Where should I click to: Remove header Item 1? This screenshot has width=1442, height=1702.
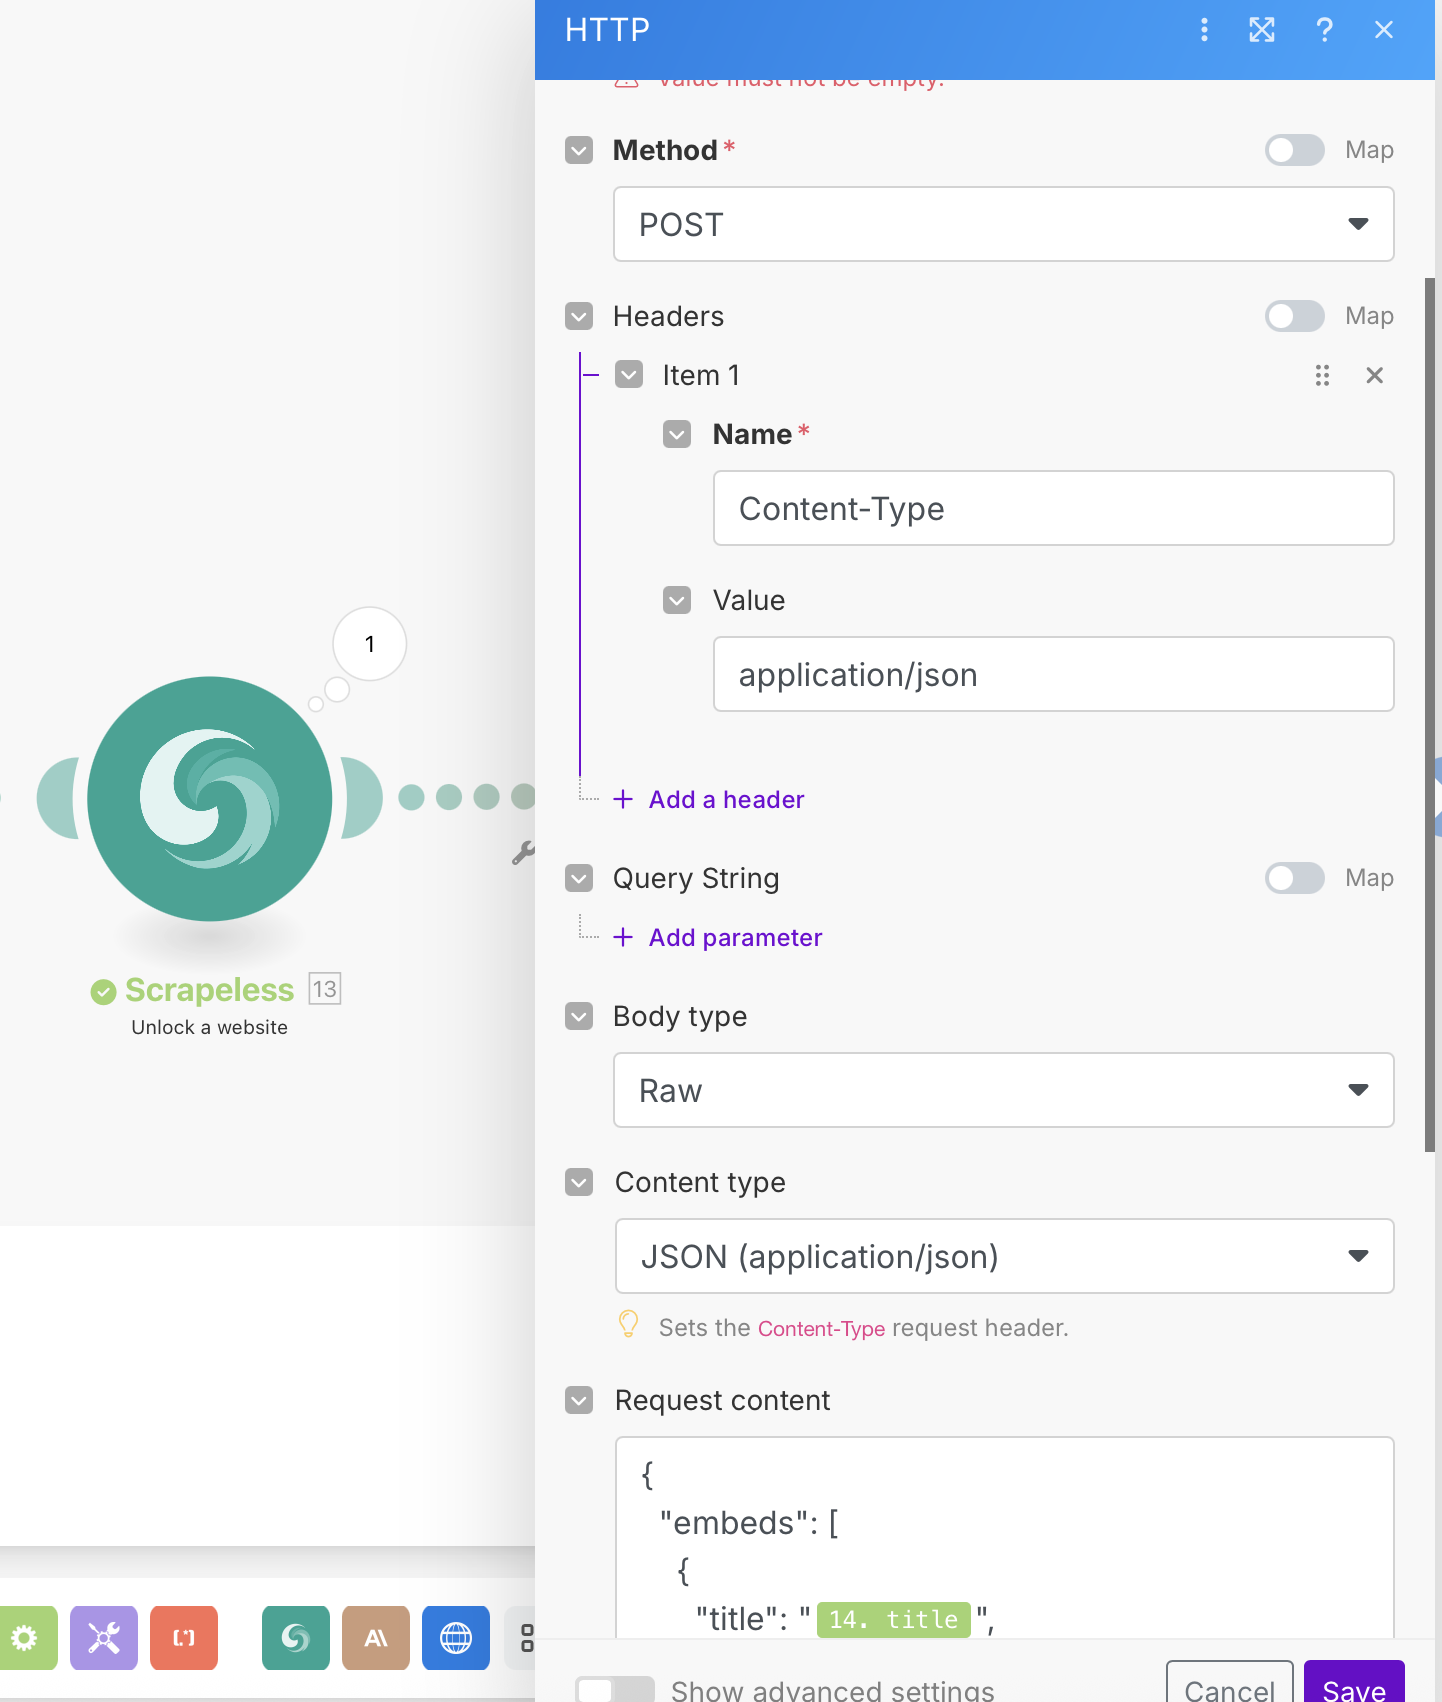click(x=1375, y=375)
